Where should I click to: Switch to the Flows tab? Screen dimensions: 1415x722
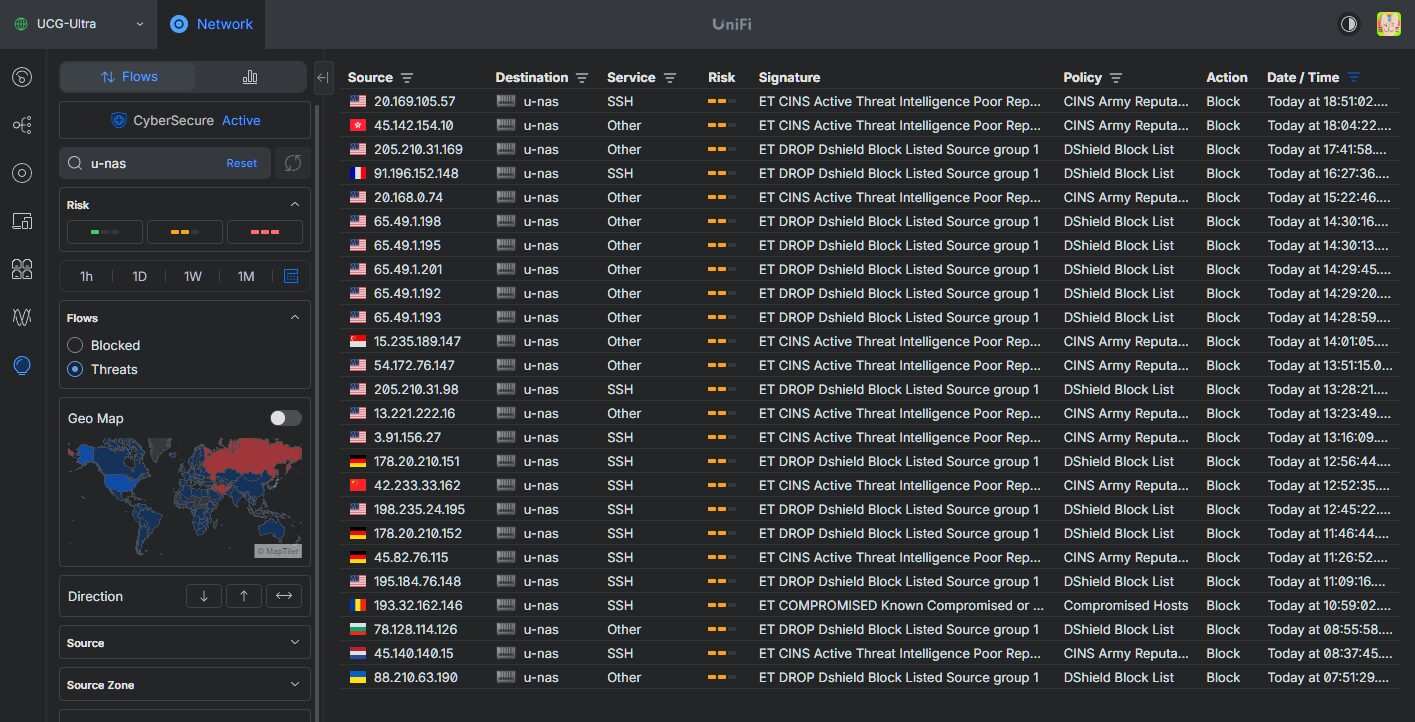pyautogui.click(x=128, y=77)
